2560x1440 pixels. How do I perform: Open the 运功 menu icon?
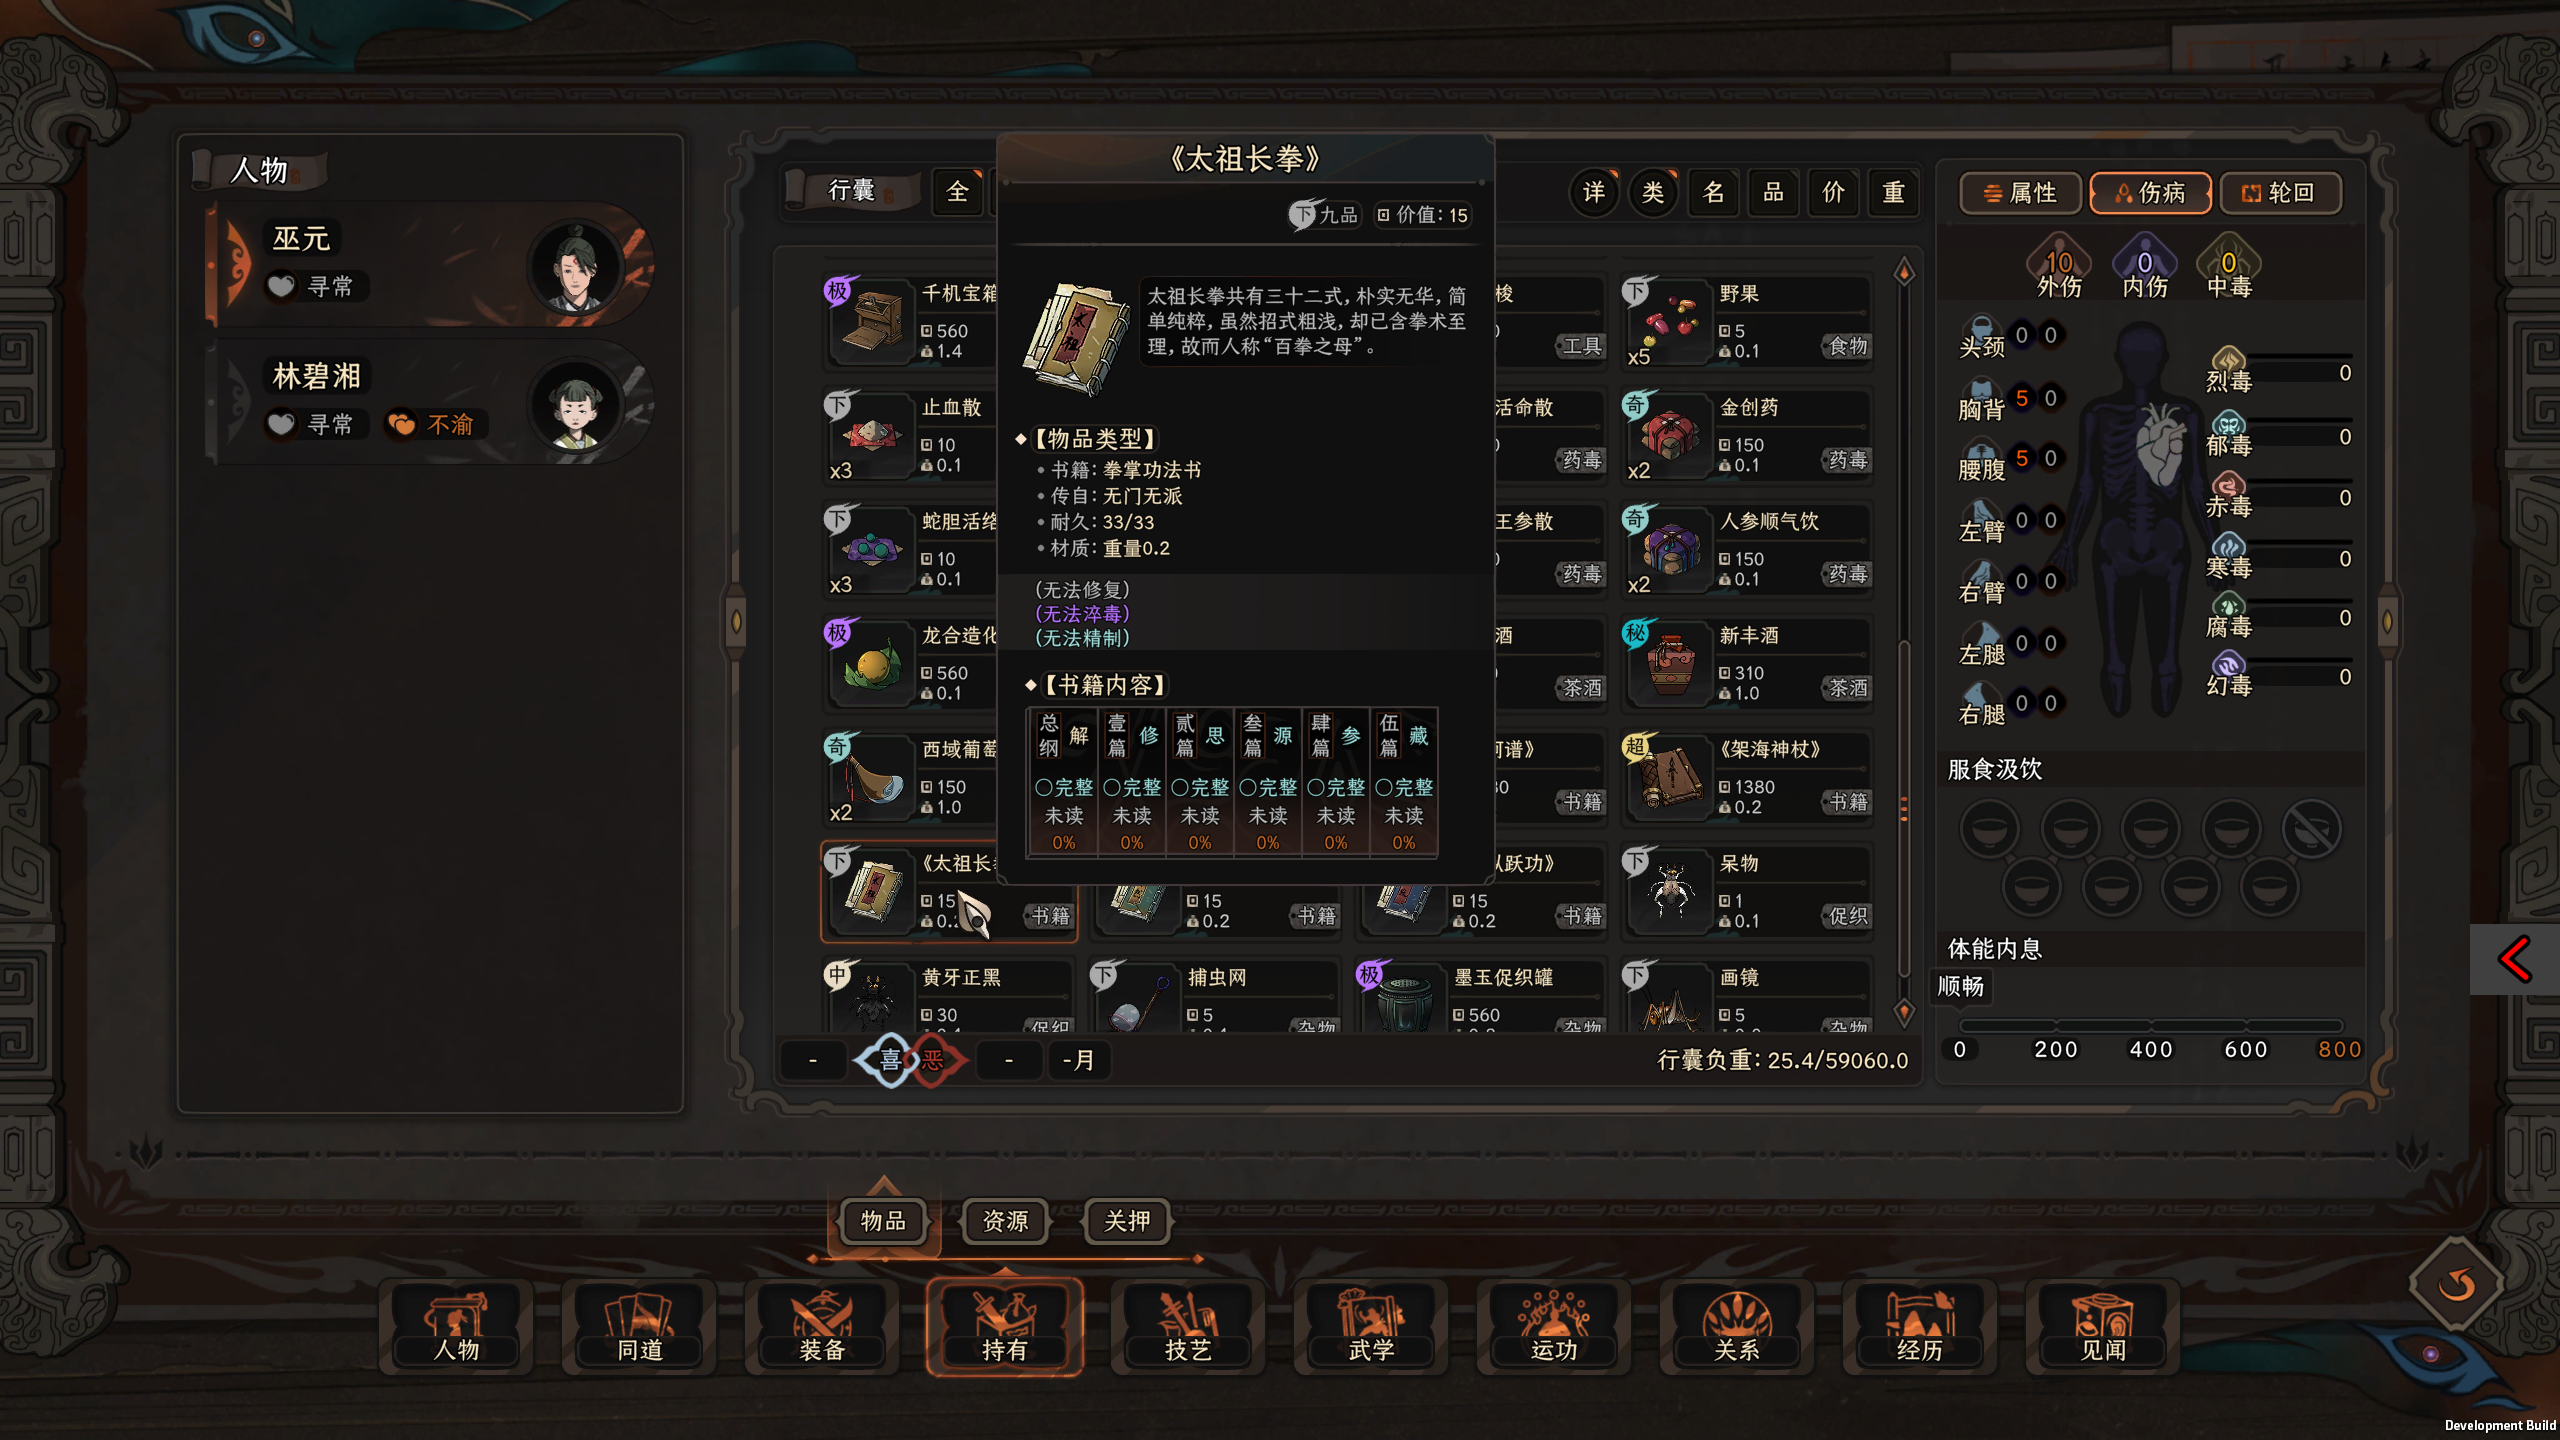[x=1554, y=1325]
